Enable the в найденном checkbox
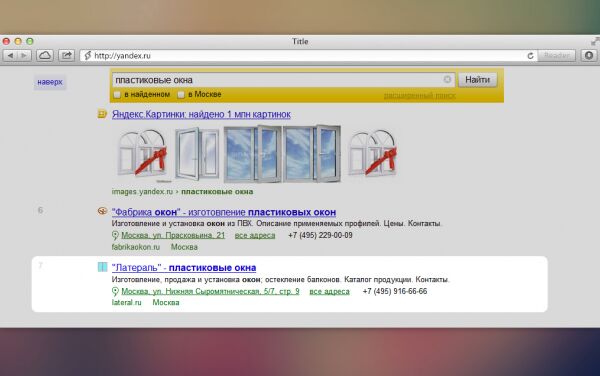 pos(117,94)
